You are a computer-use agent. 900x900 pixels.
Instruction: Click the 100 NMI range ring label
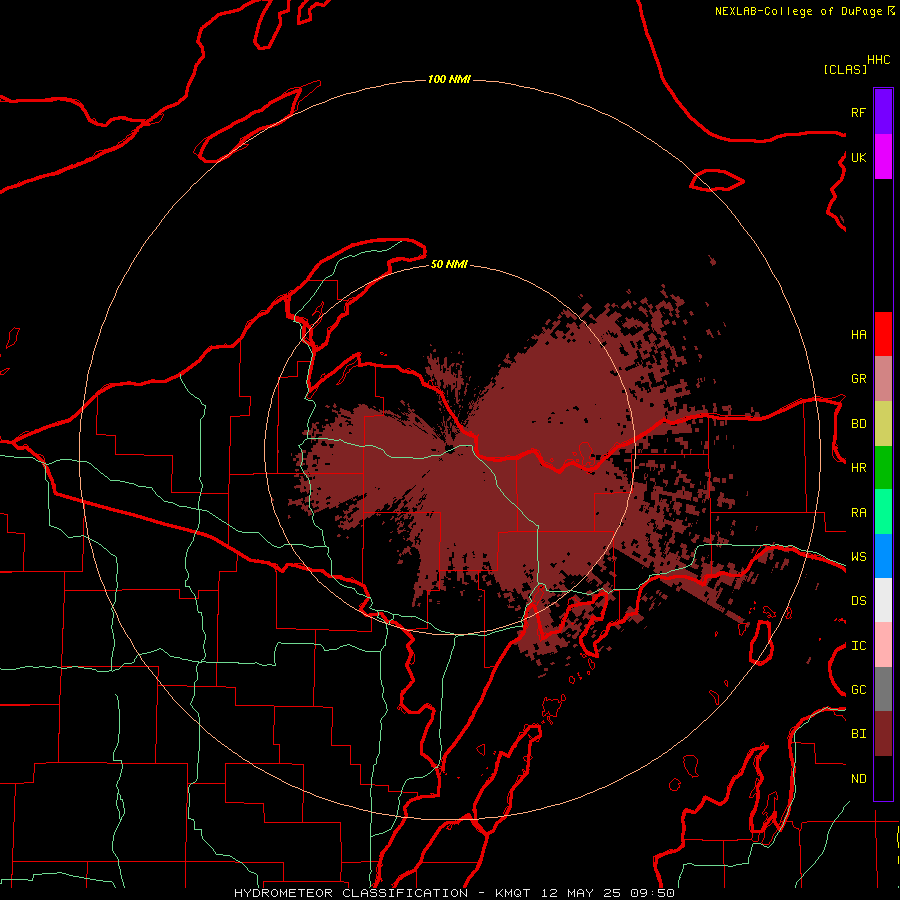click(449, 79)
